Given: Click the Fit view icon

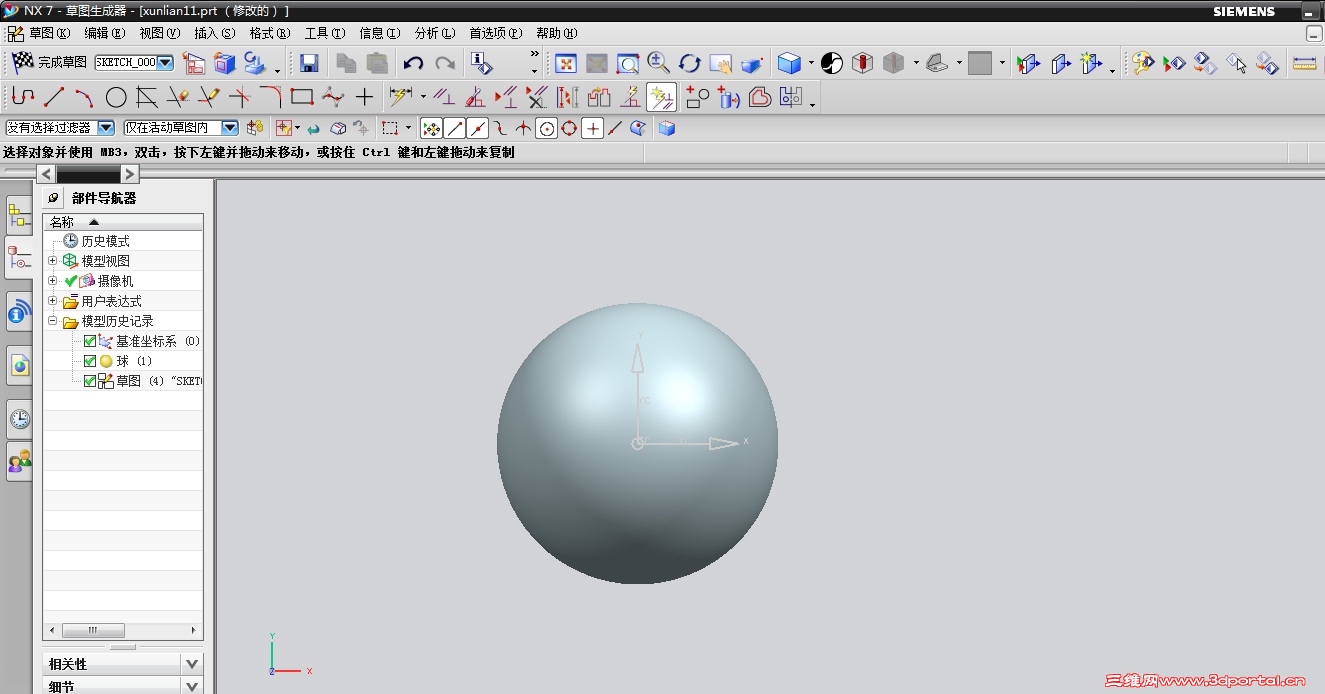Looking at the screenshot, I should (x=566, y=64).
